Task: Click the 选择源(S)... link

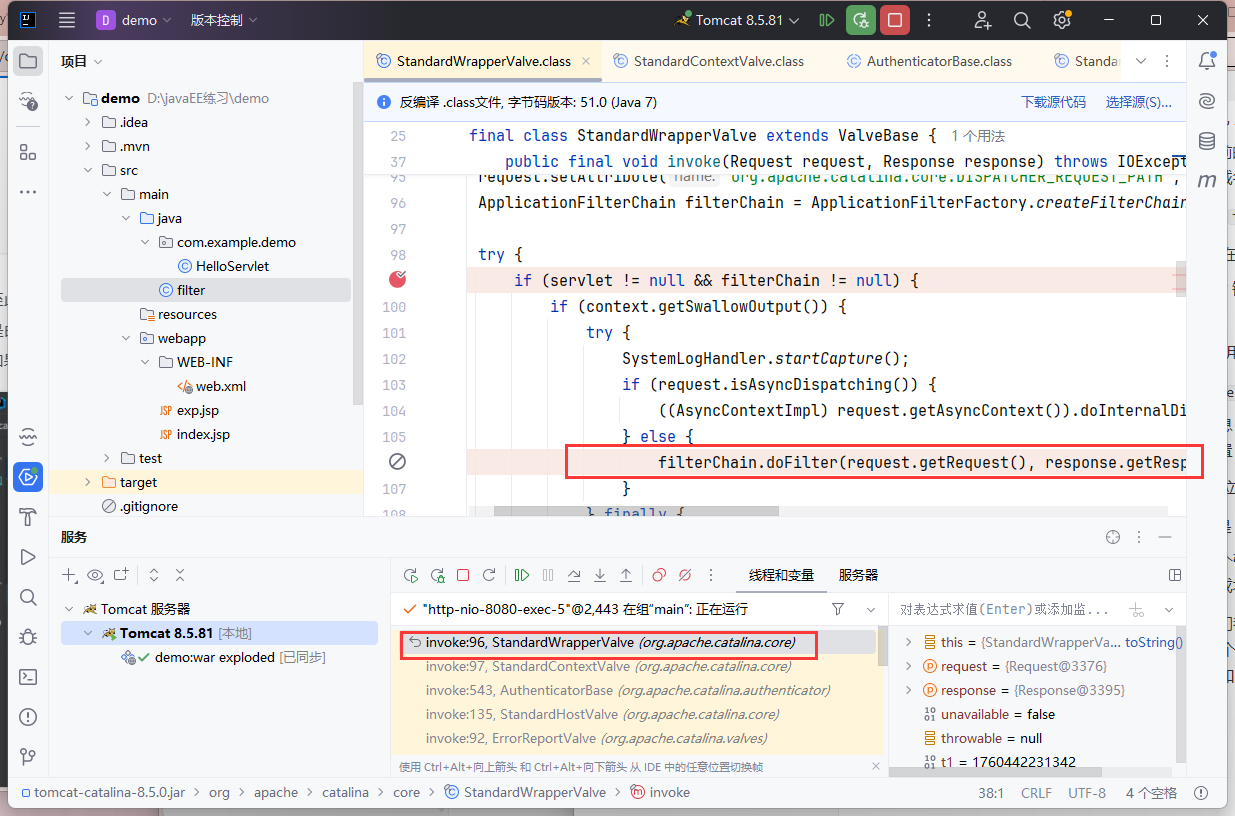Action: coord(1138,102)
